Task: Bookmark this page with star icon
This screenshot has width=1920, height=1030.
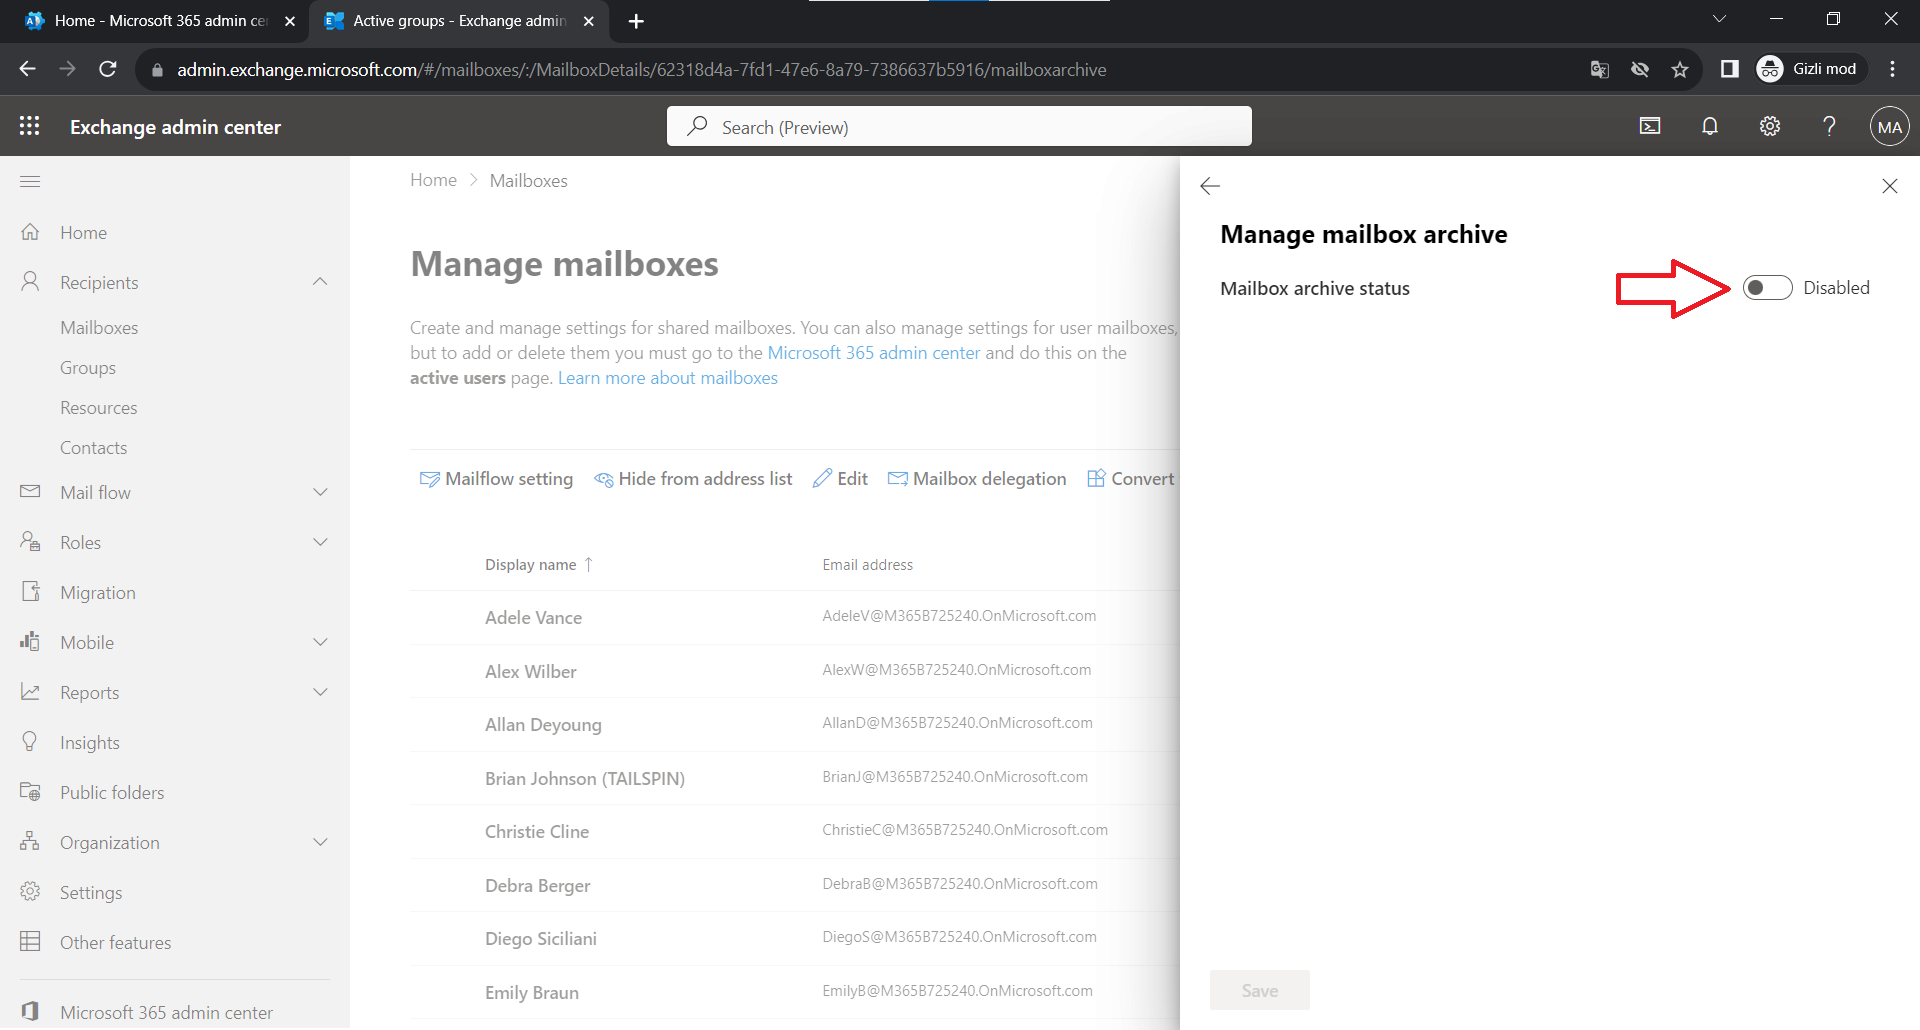Action: [1680, 69]
